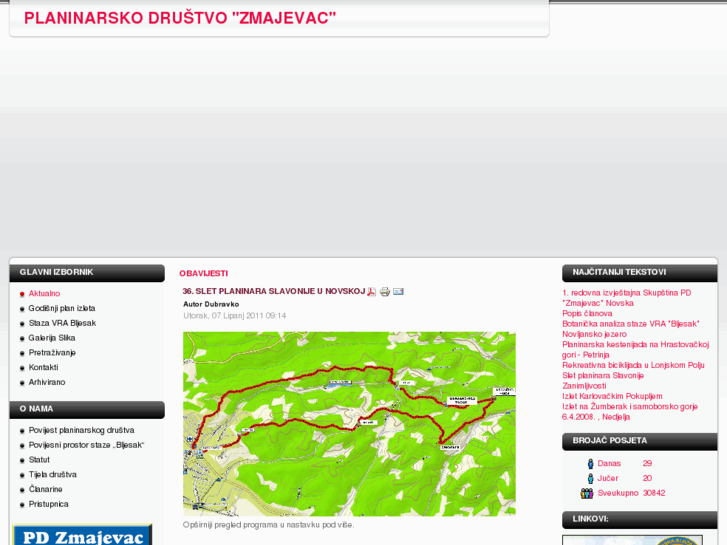This screenshot has width=727, height=545.
Task: Open Tijela društva page
Action: (53, 474)
